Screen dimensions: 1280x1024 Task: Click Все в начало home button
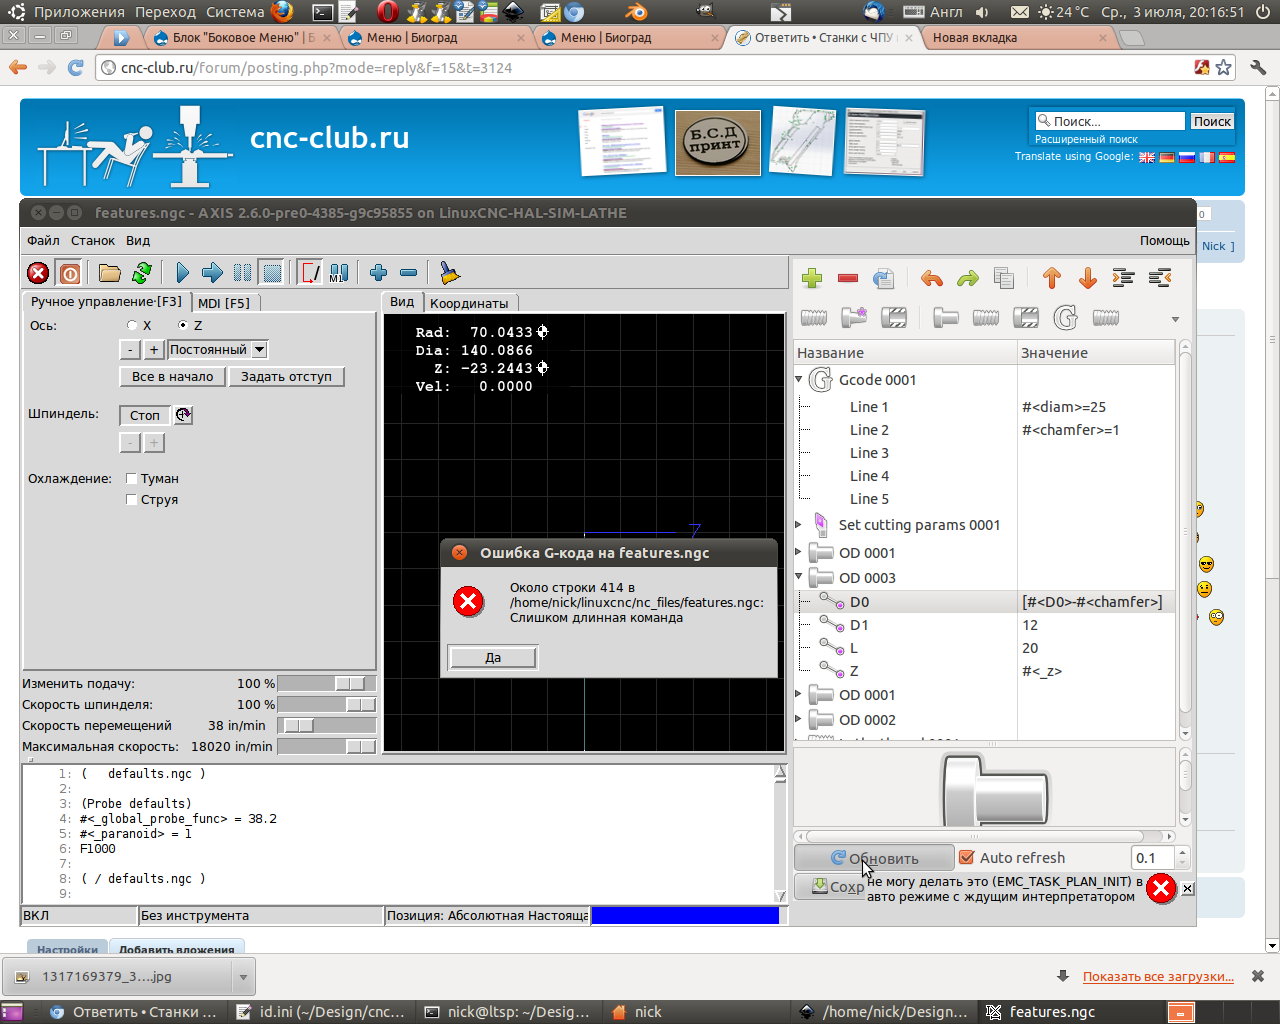pos(173,377)
